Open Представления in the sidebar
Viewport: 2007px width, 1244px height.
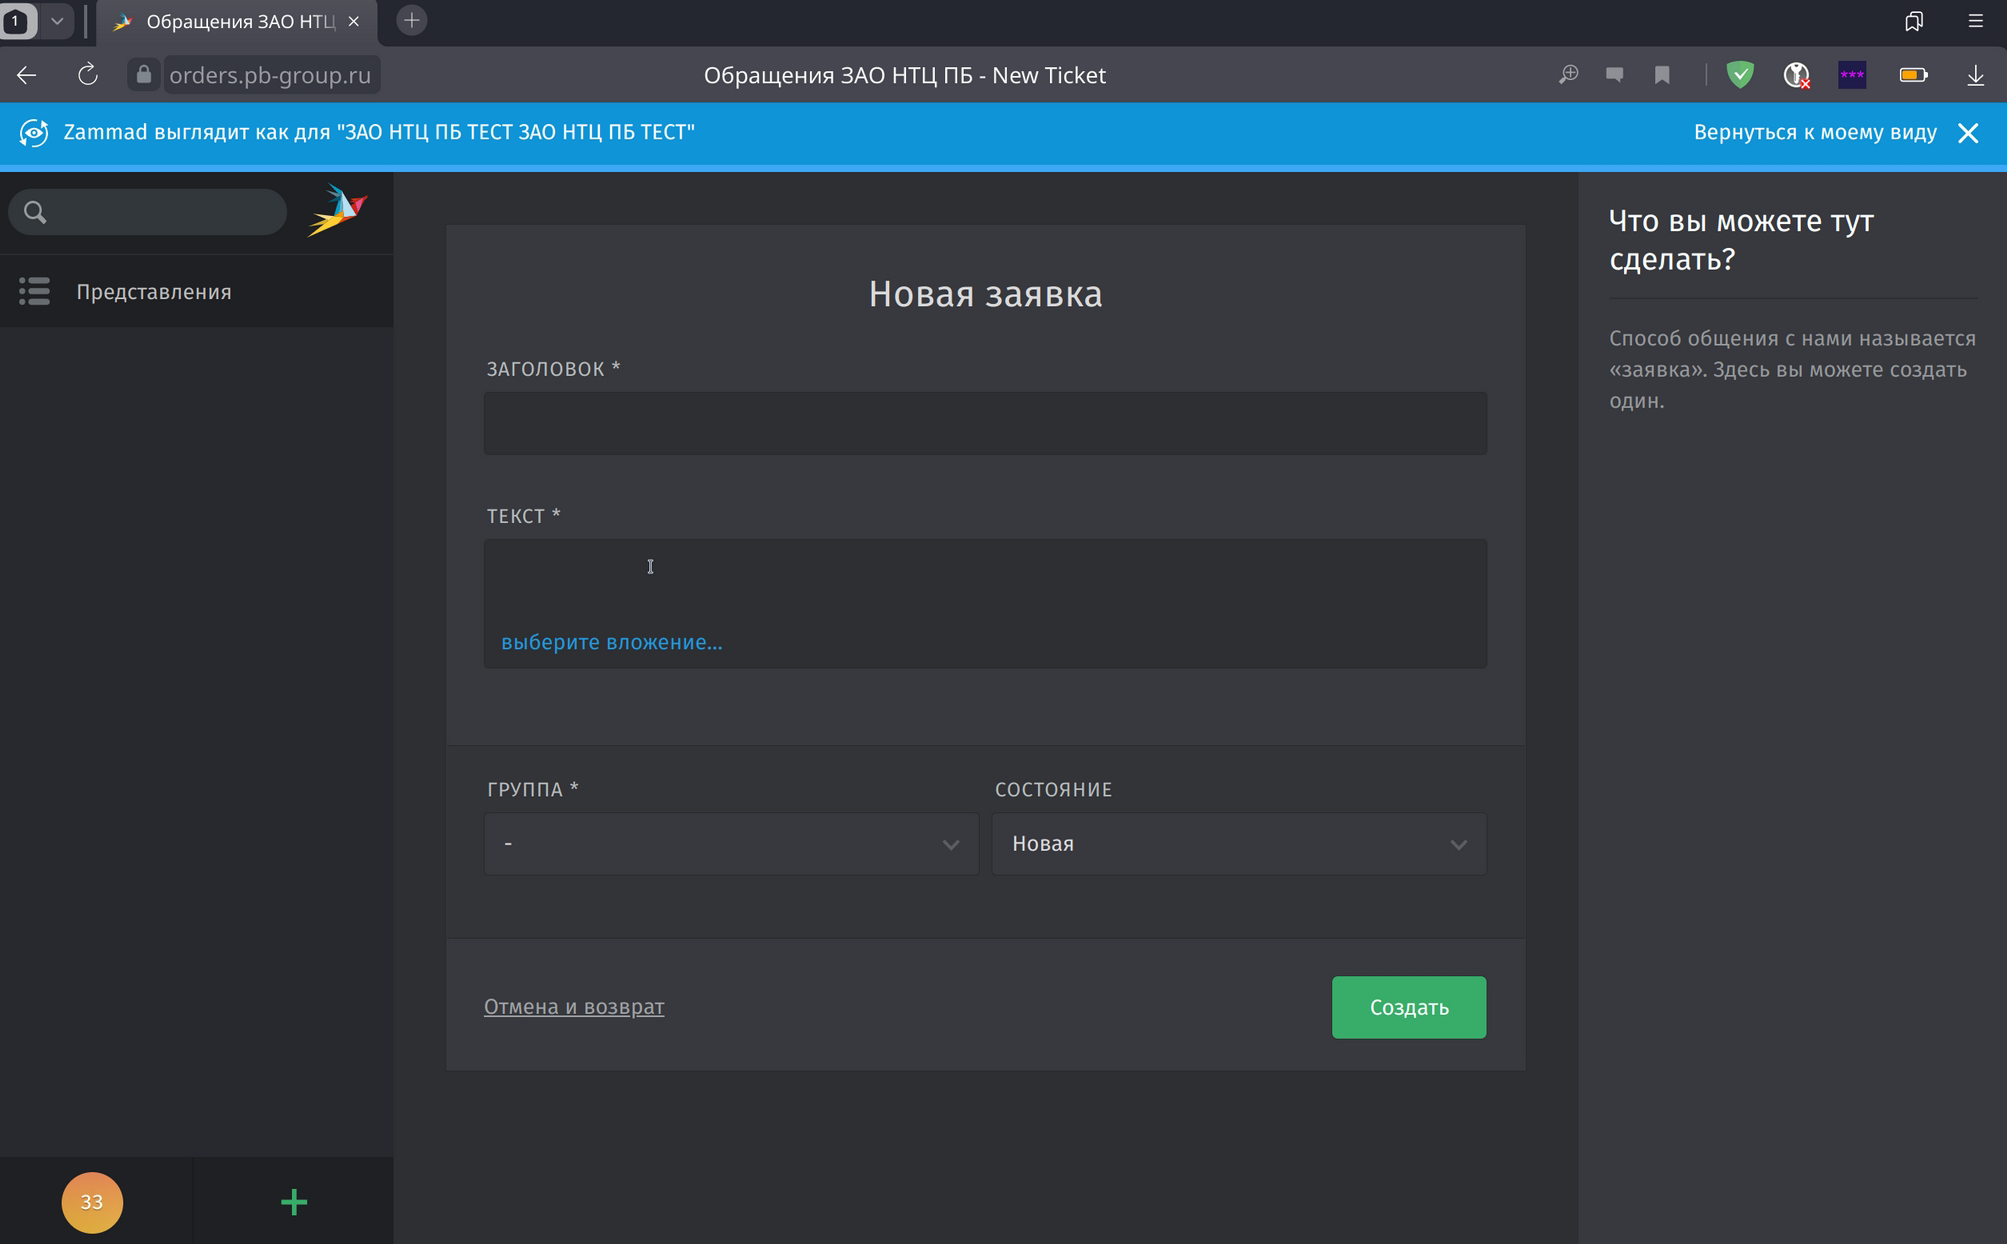coord(196,292)
